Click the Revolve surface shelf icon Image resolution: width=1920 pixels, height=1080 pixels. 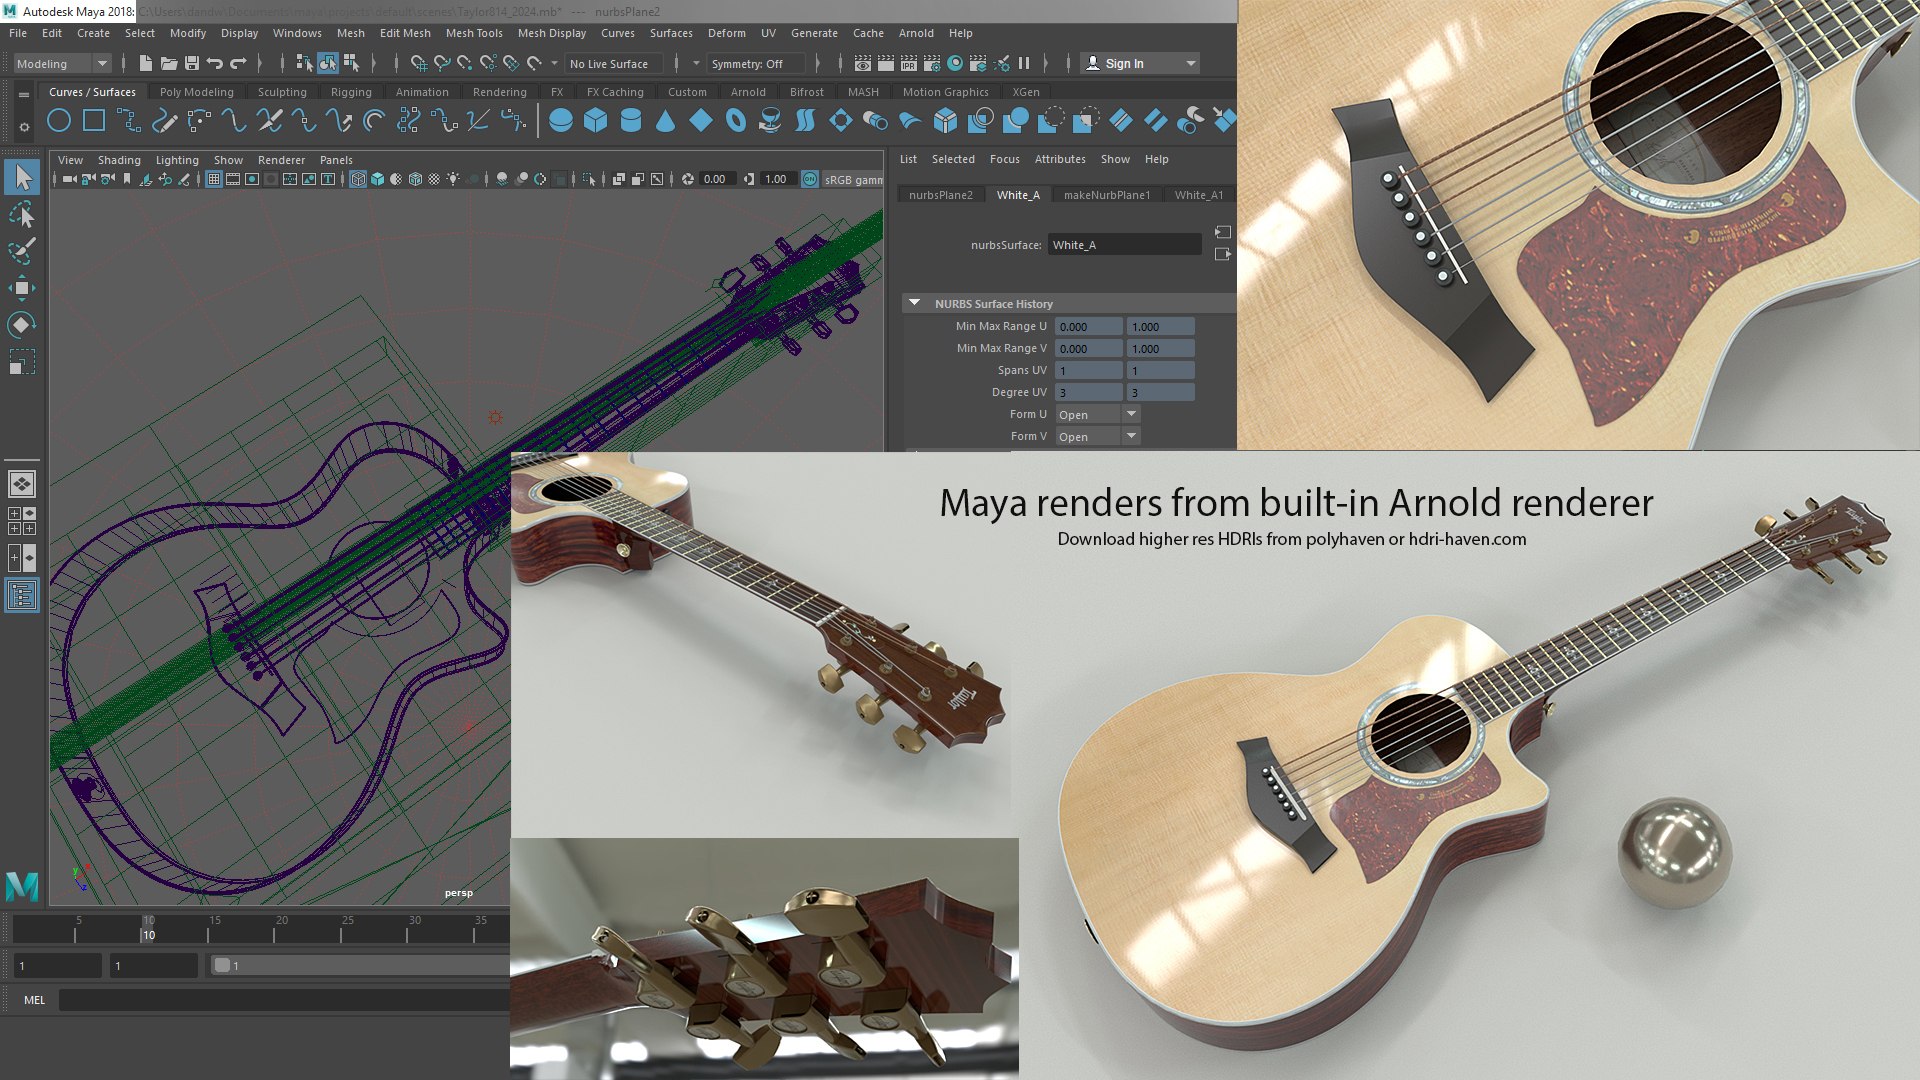(x=770, y=121)
